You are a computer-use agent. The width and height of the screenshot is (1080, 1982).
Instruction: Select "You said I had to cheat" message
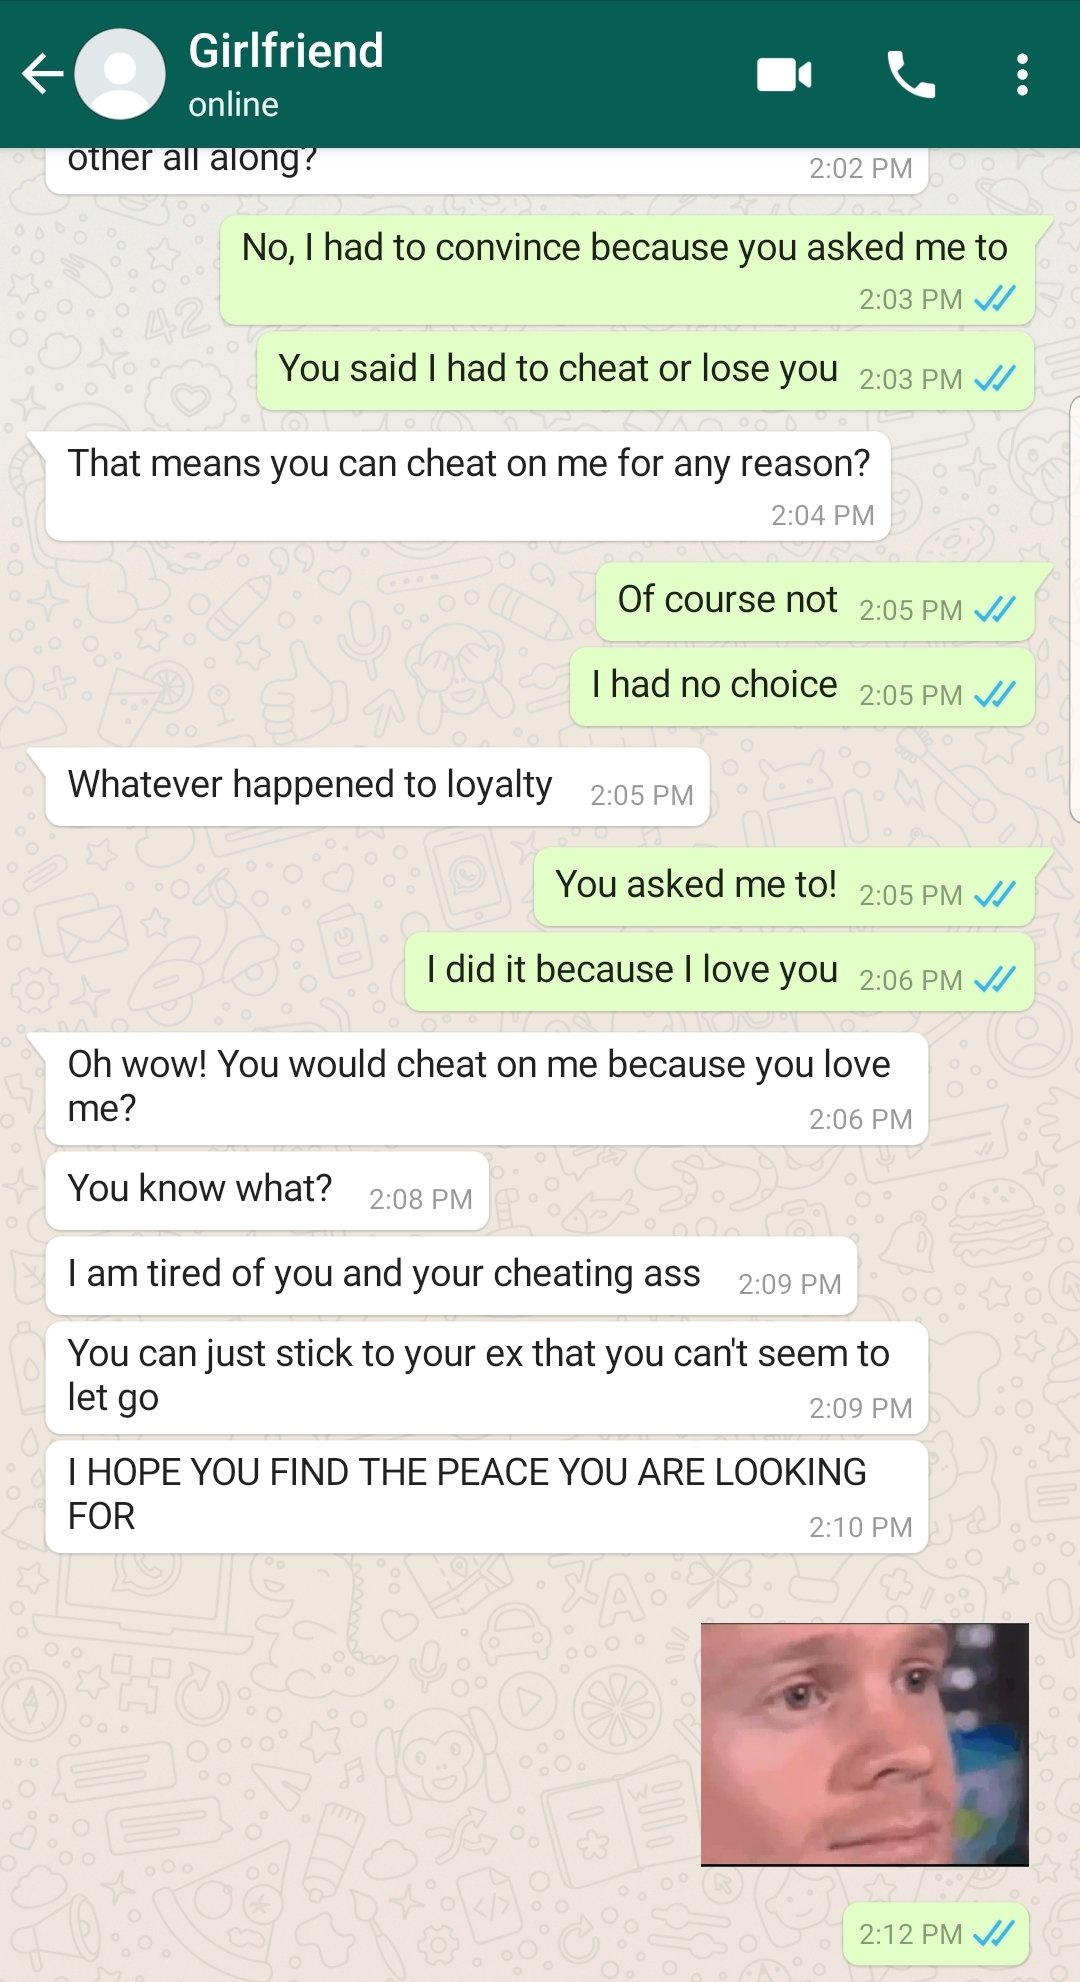pos(645,371)
